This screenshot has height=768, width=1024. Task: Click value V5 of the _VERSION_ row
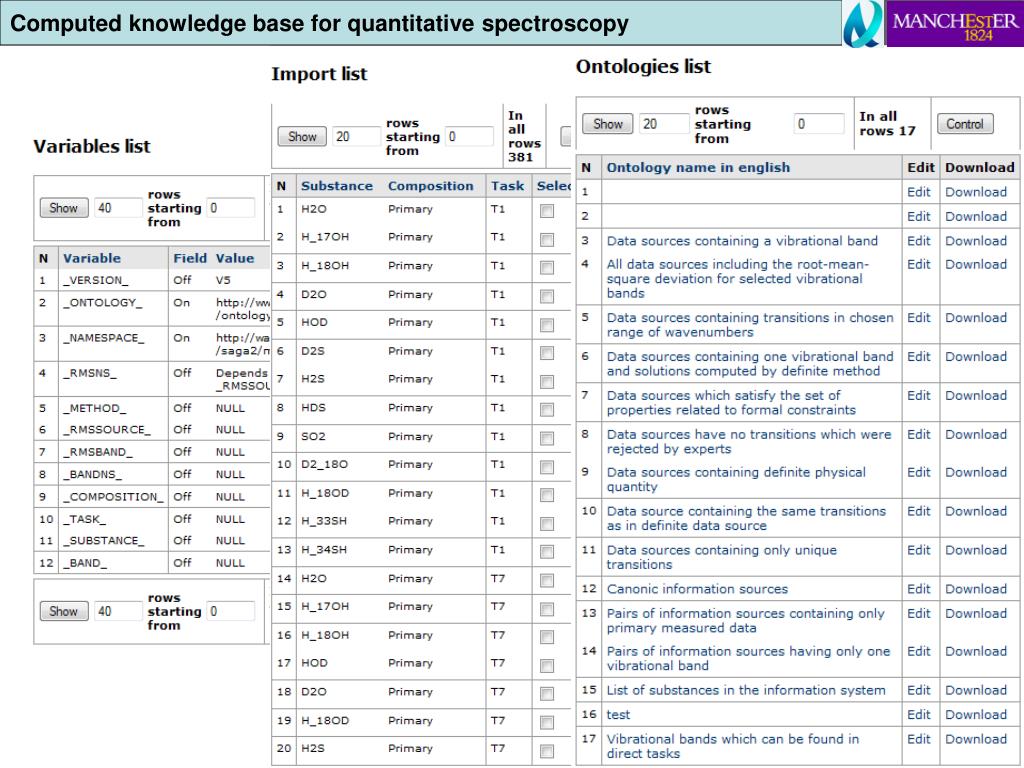pyautogui.click(x=223, y=280)
